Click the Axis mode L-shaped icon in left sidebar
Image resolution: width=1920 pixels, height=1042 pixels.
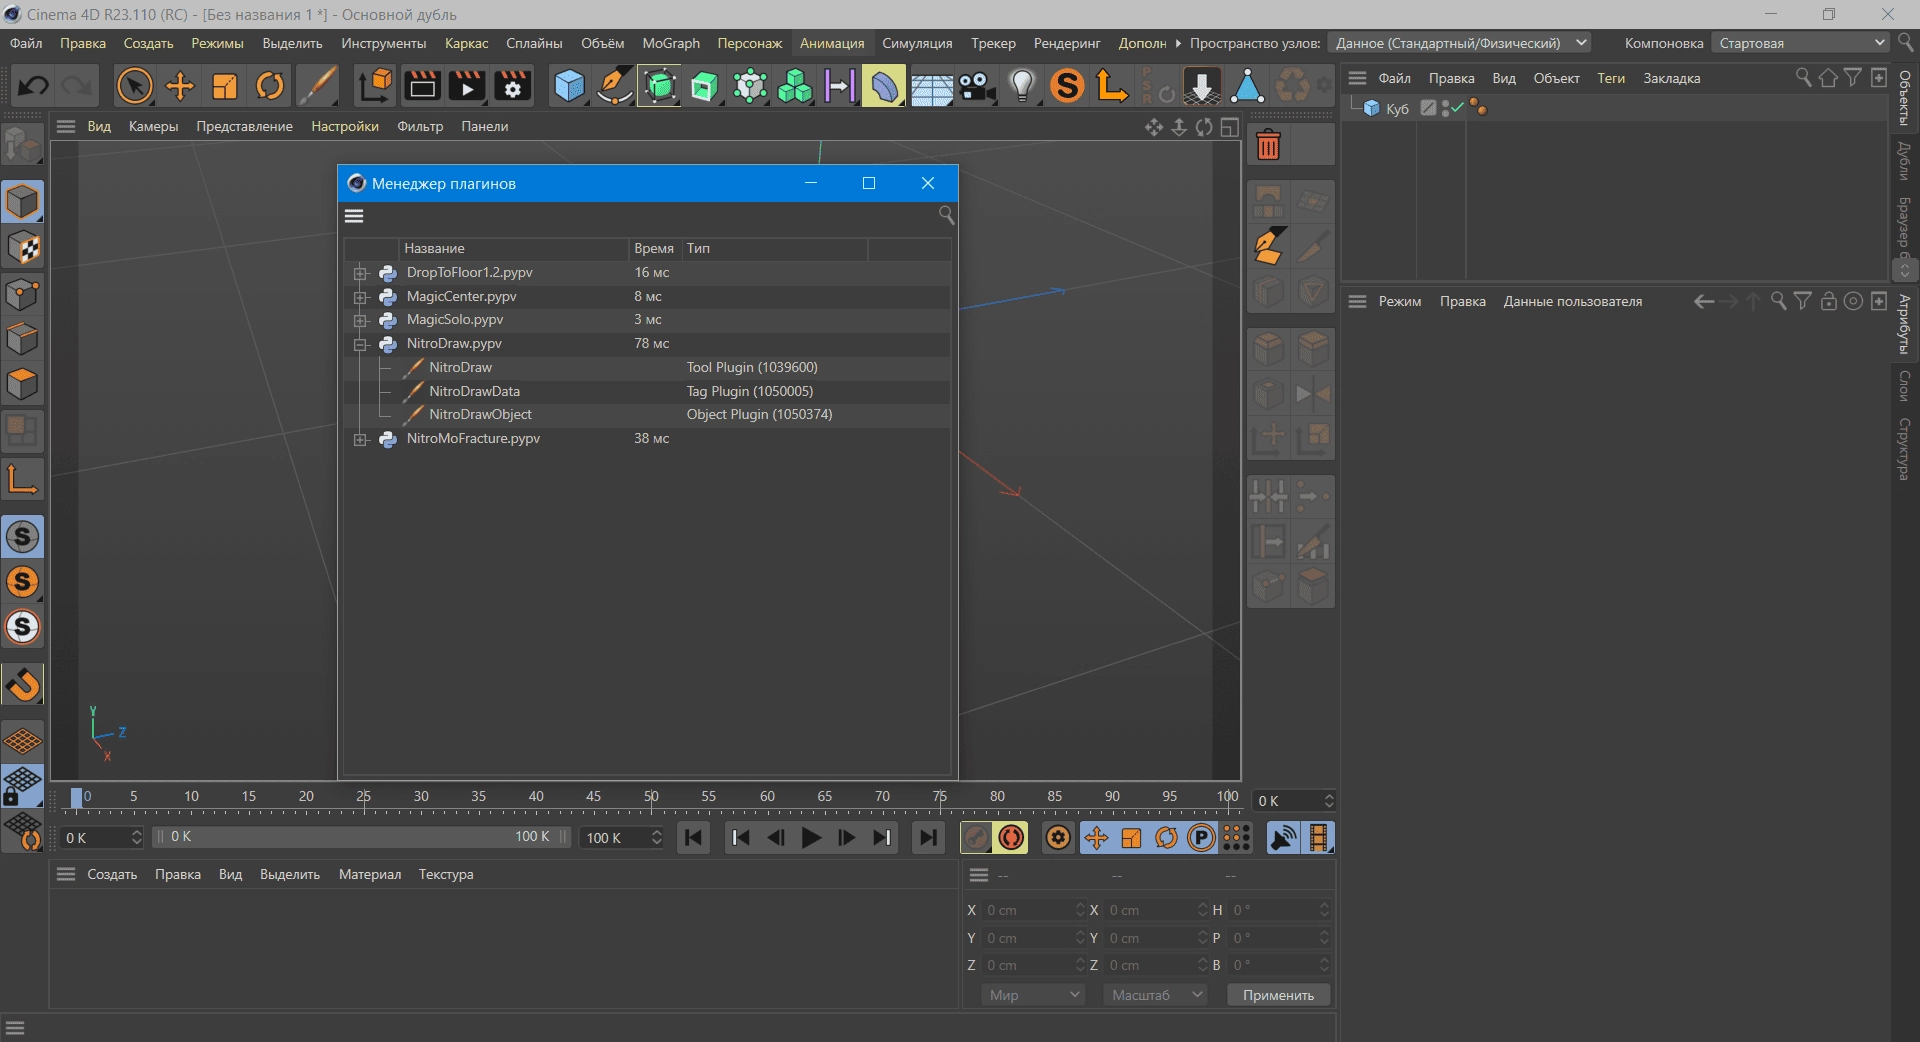click(23, 480)
